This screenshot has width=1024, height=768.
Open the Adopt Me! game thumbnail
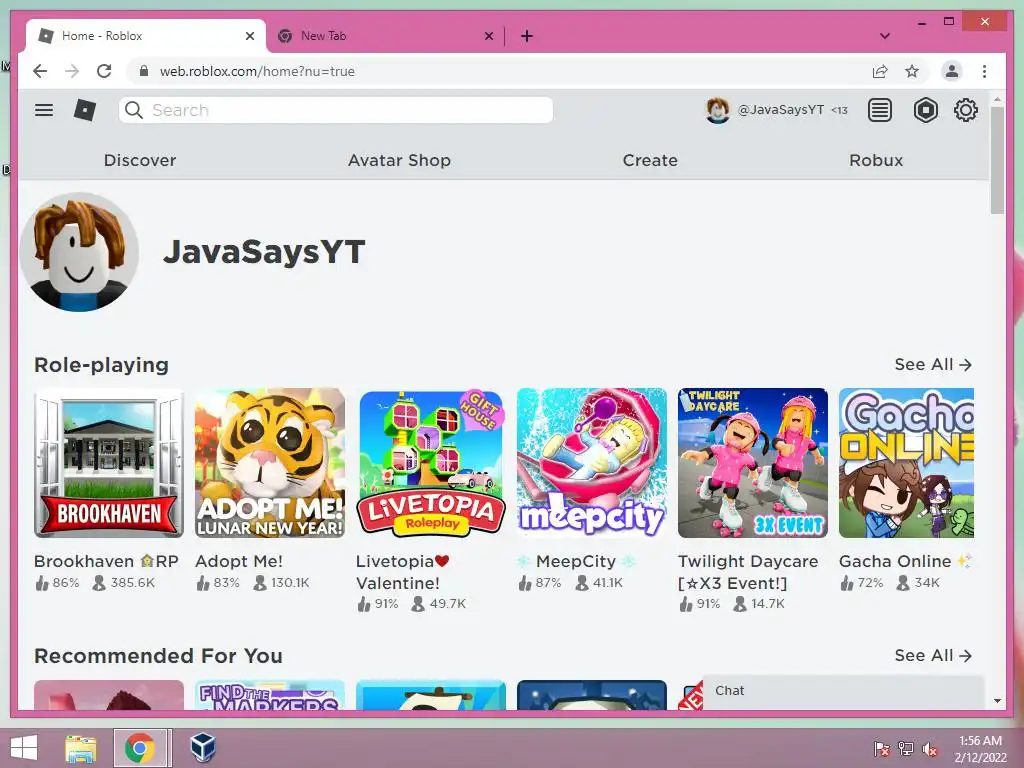pos(270,463)
